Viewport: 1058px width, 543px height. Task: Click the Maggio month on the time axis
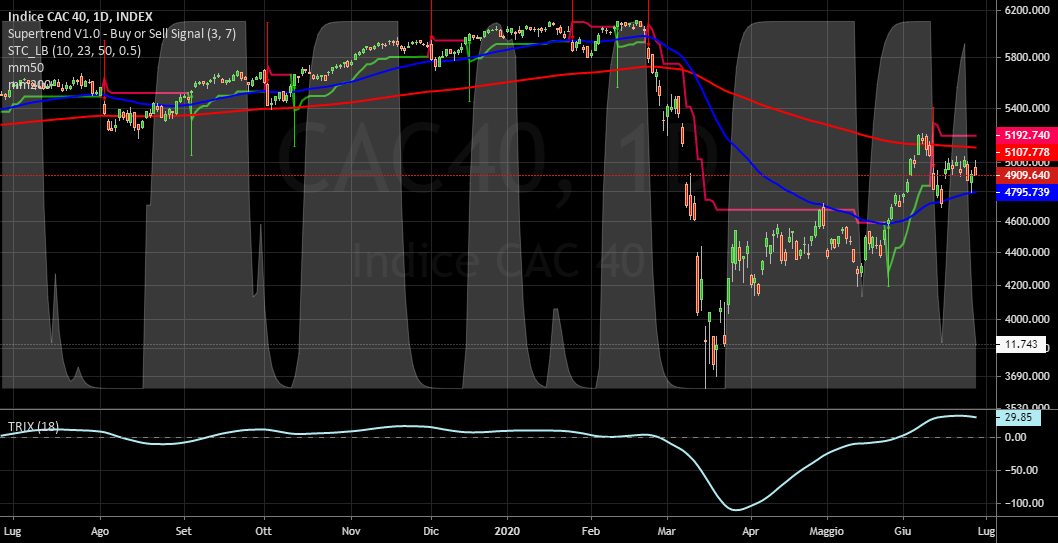pyautogui.click(x=827, y=532)
